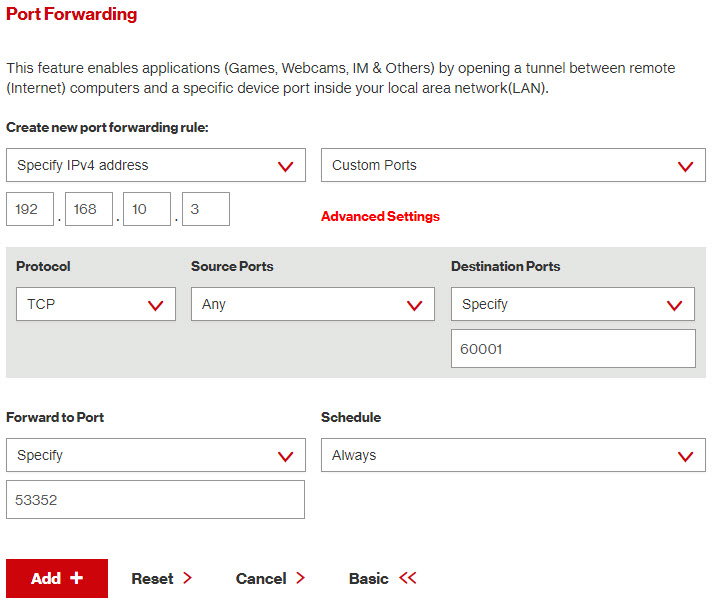Image resolution: width=713 pixels, height=607 pixels.
Task: Click the Advanced Settings link
Action: [380, 216]
